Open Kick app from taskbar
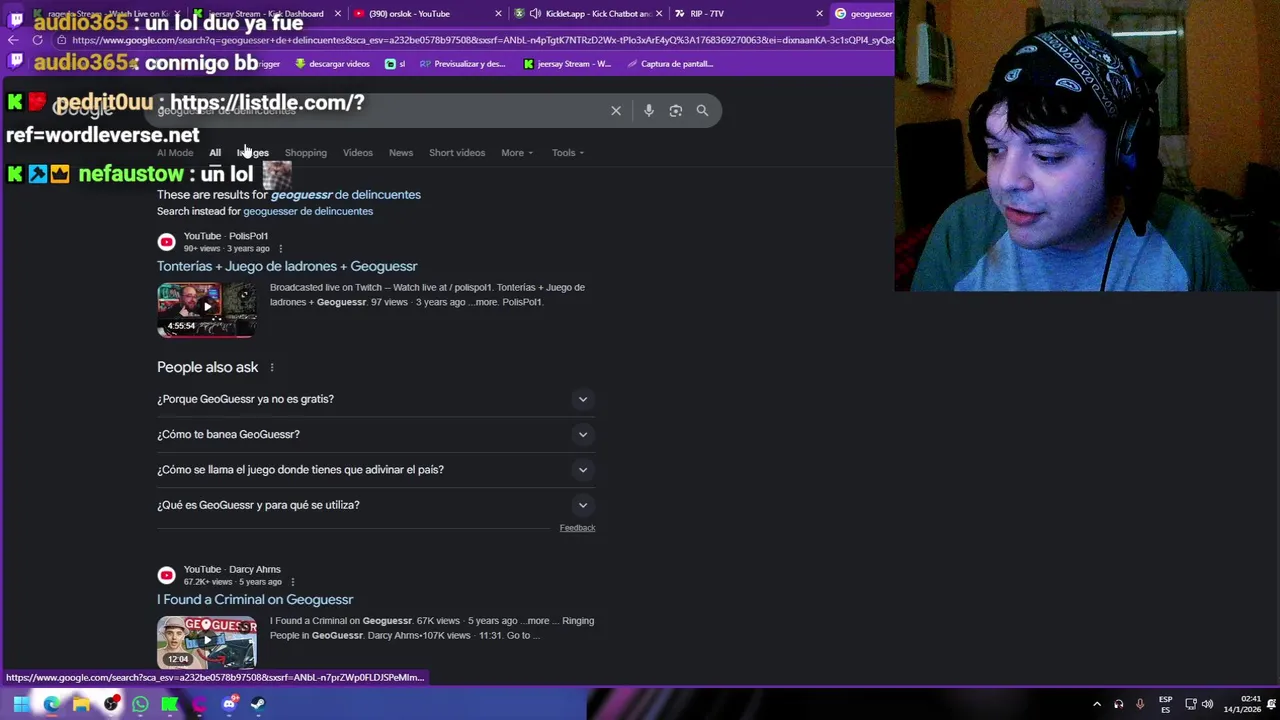This screenshot has width=1280, height=720. coord(170,704)
